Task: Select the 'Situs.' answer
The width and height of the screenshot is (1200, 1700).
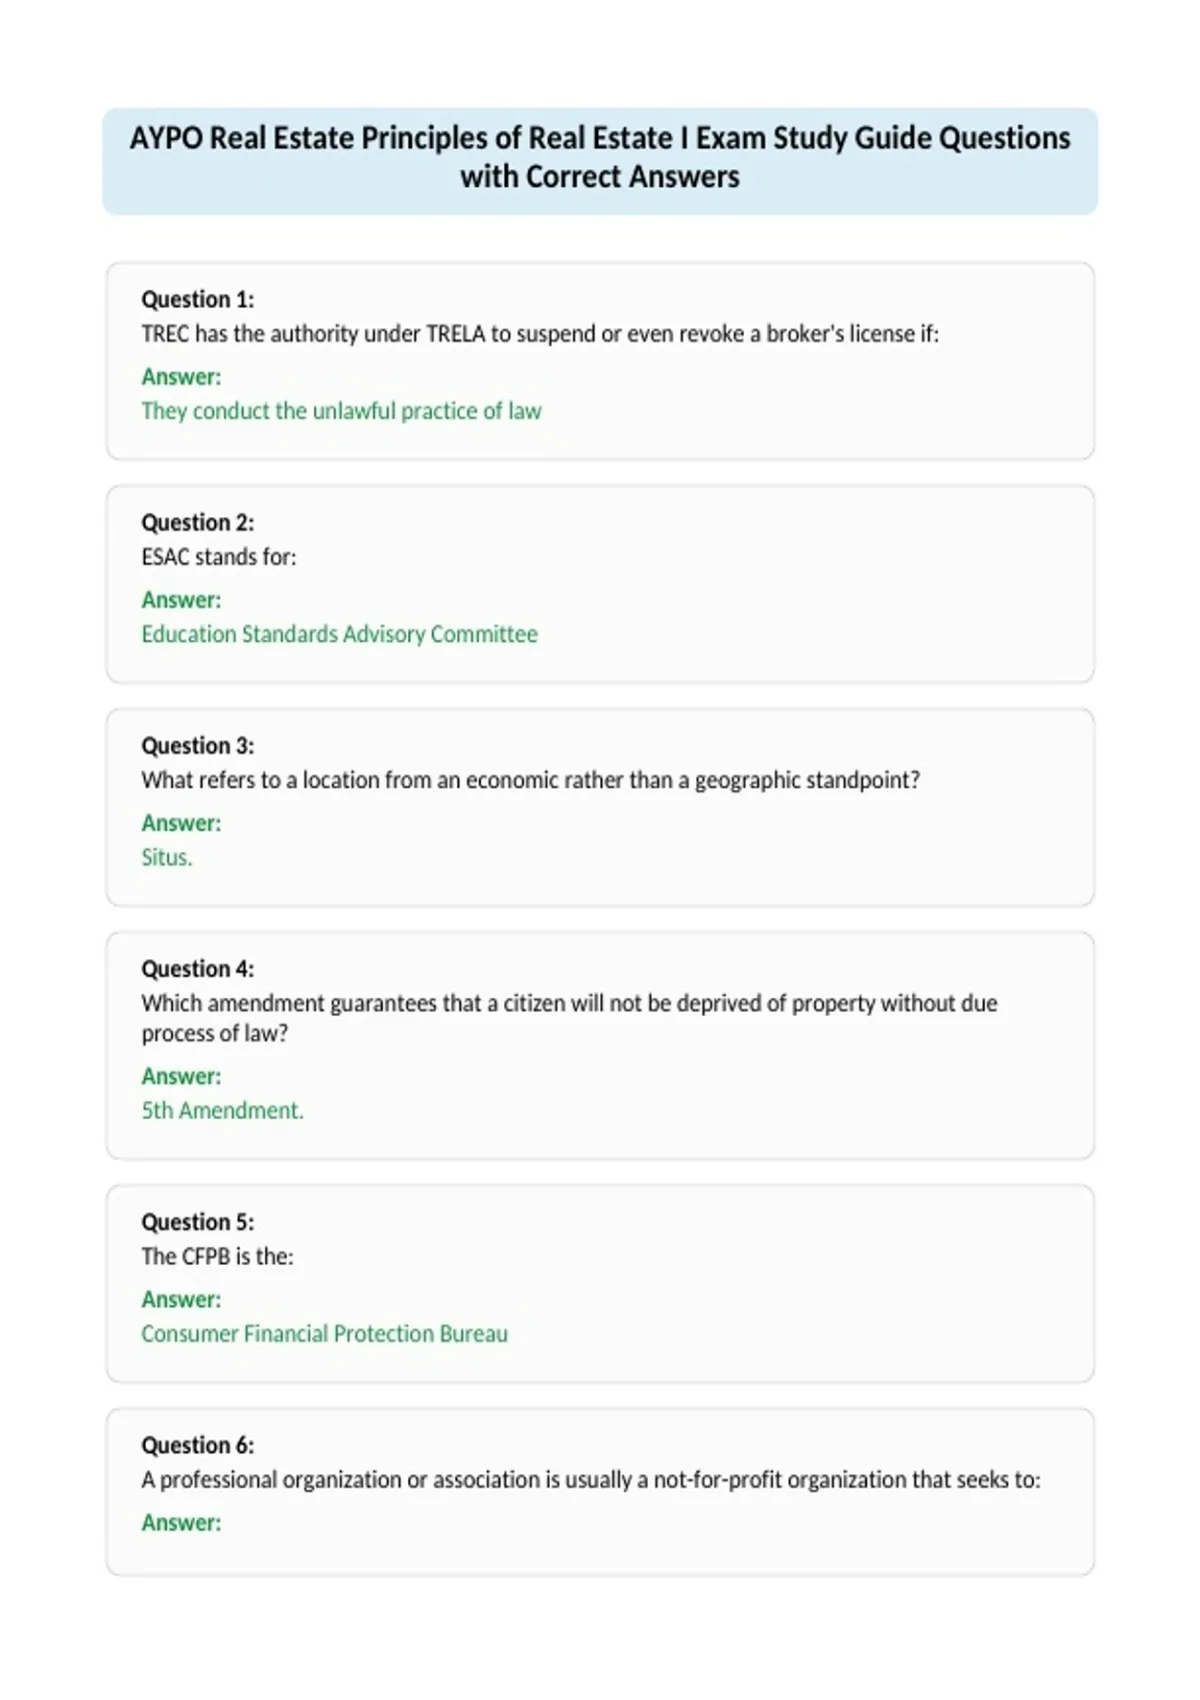Action: [x=167, y=857]
